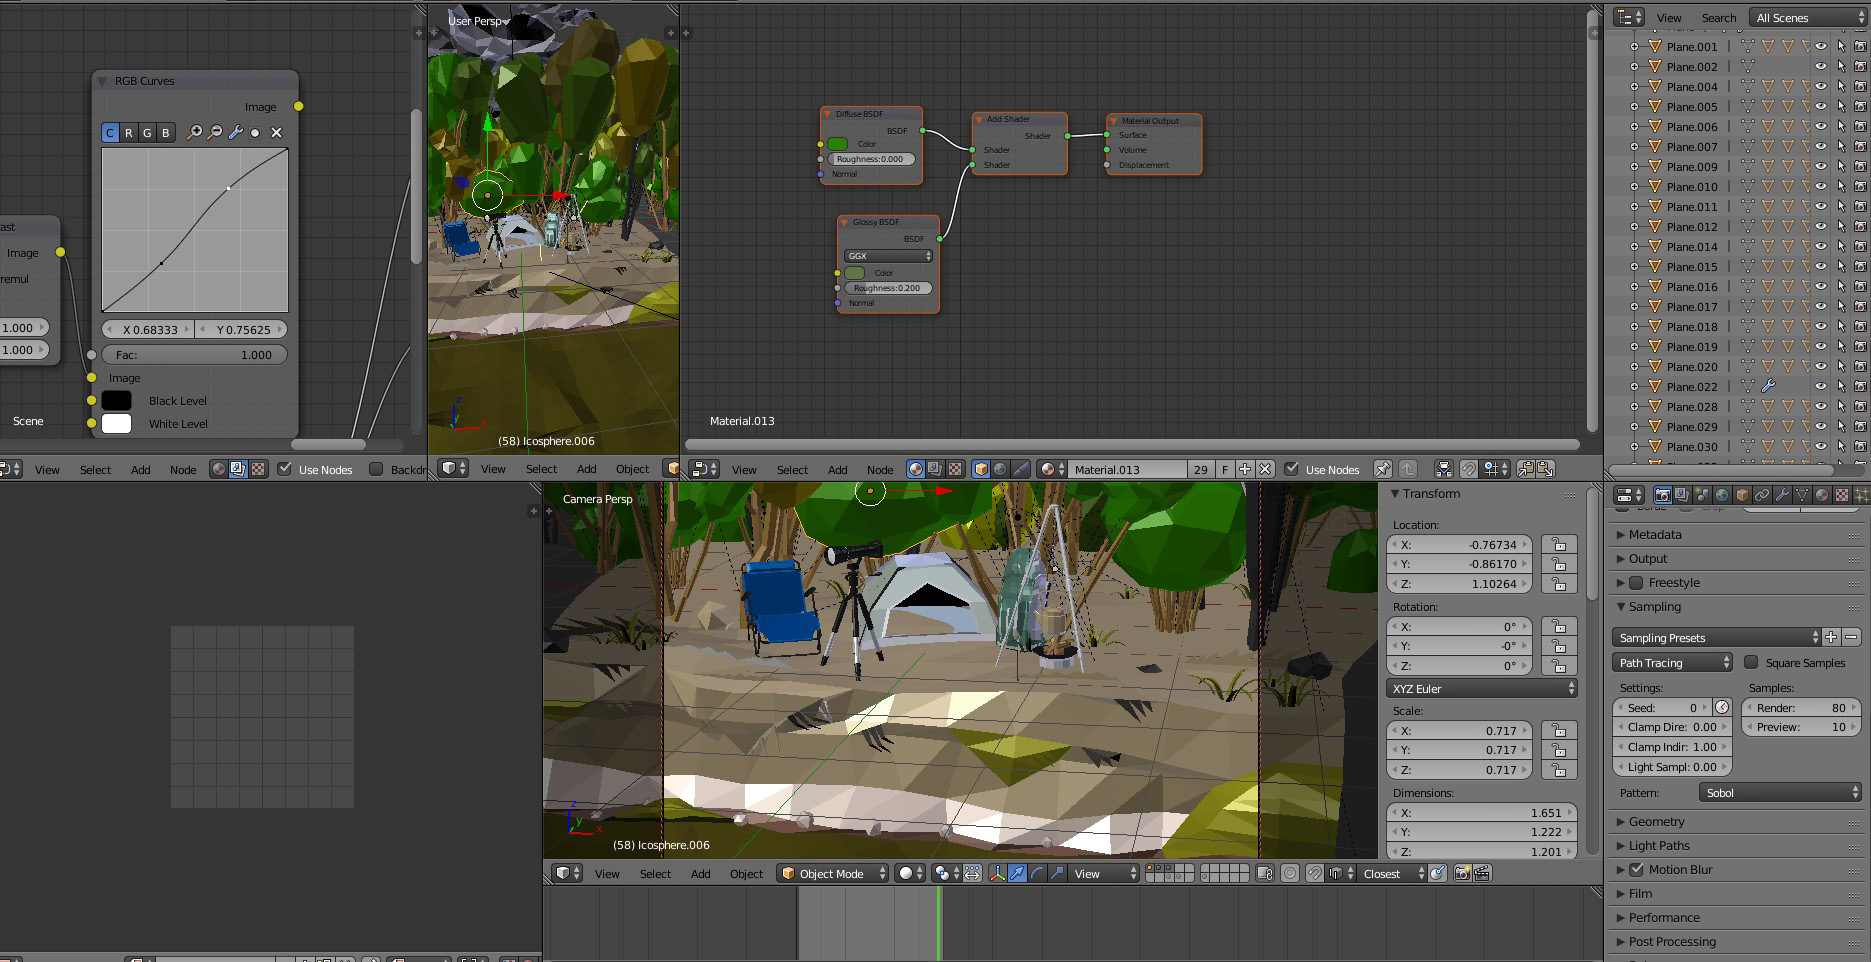Open the Modifiers properties tab (wrench icon)

(x=1782, y=495)
